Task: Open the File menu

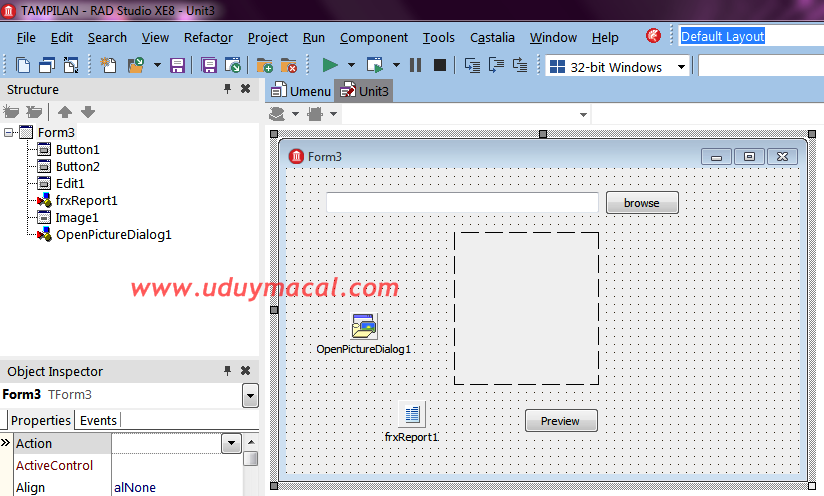Action: [26, 38]
